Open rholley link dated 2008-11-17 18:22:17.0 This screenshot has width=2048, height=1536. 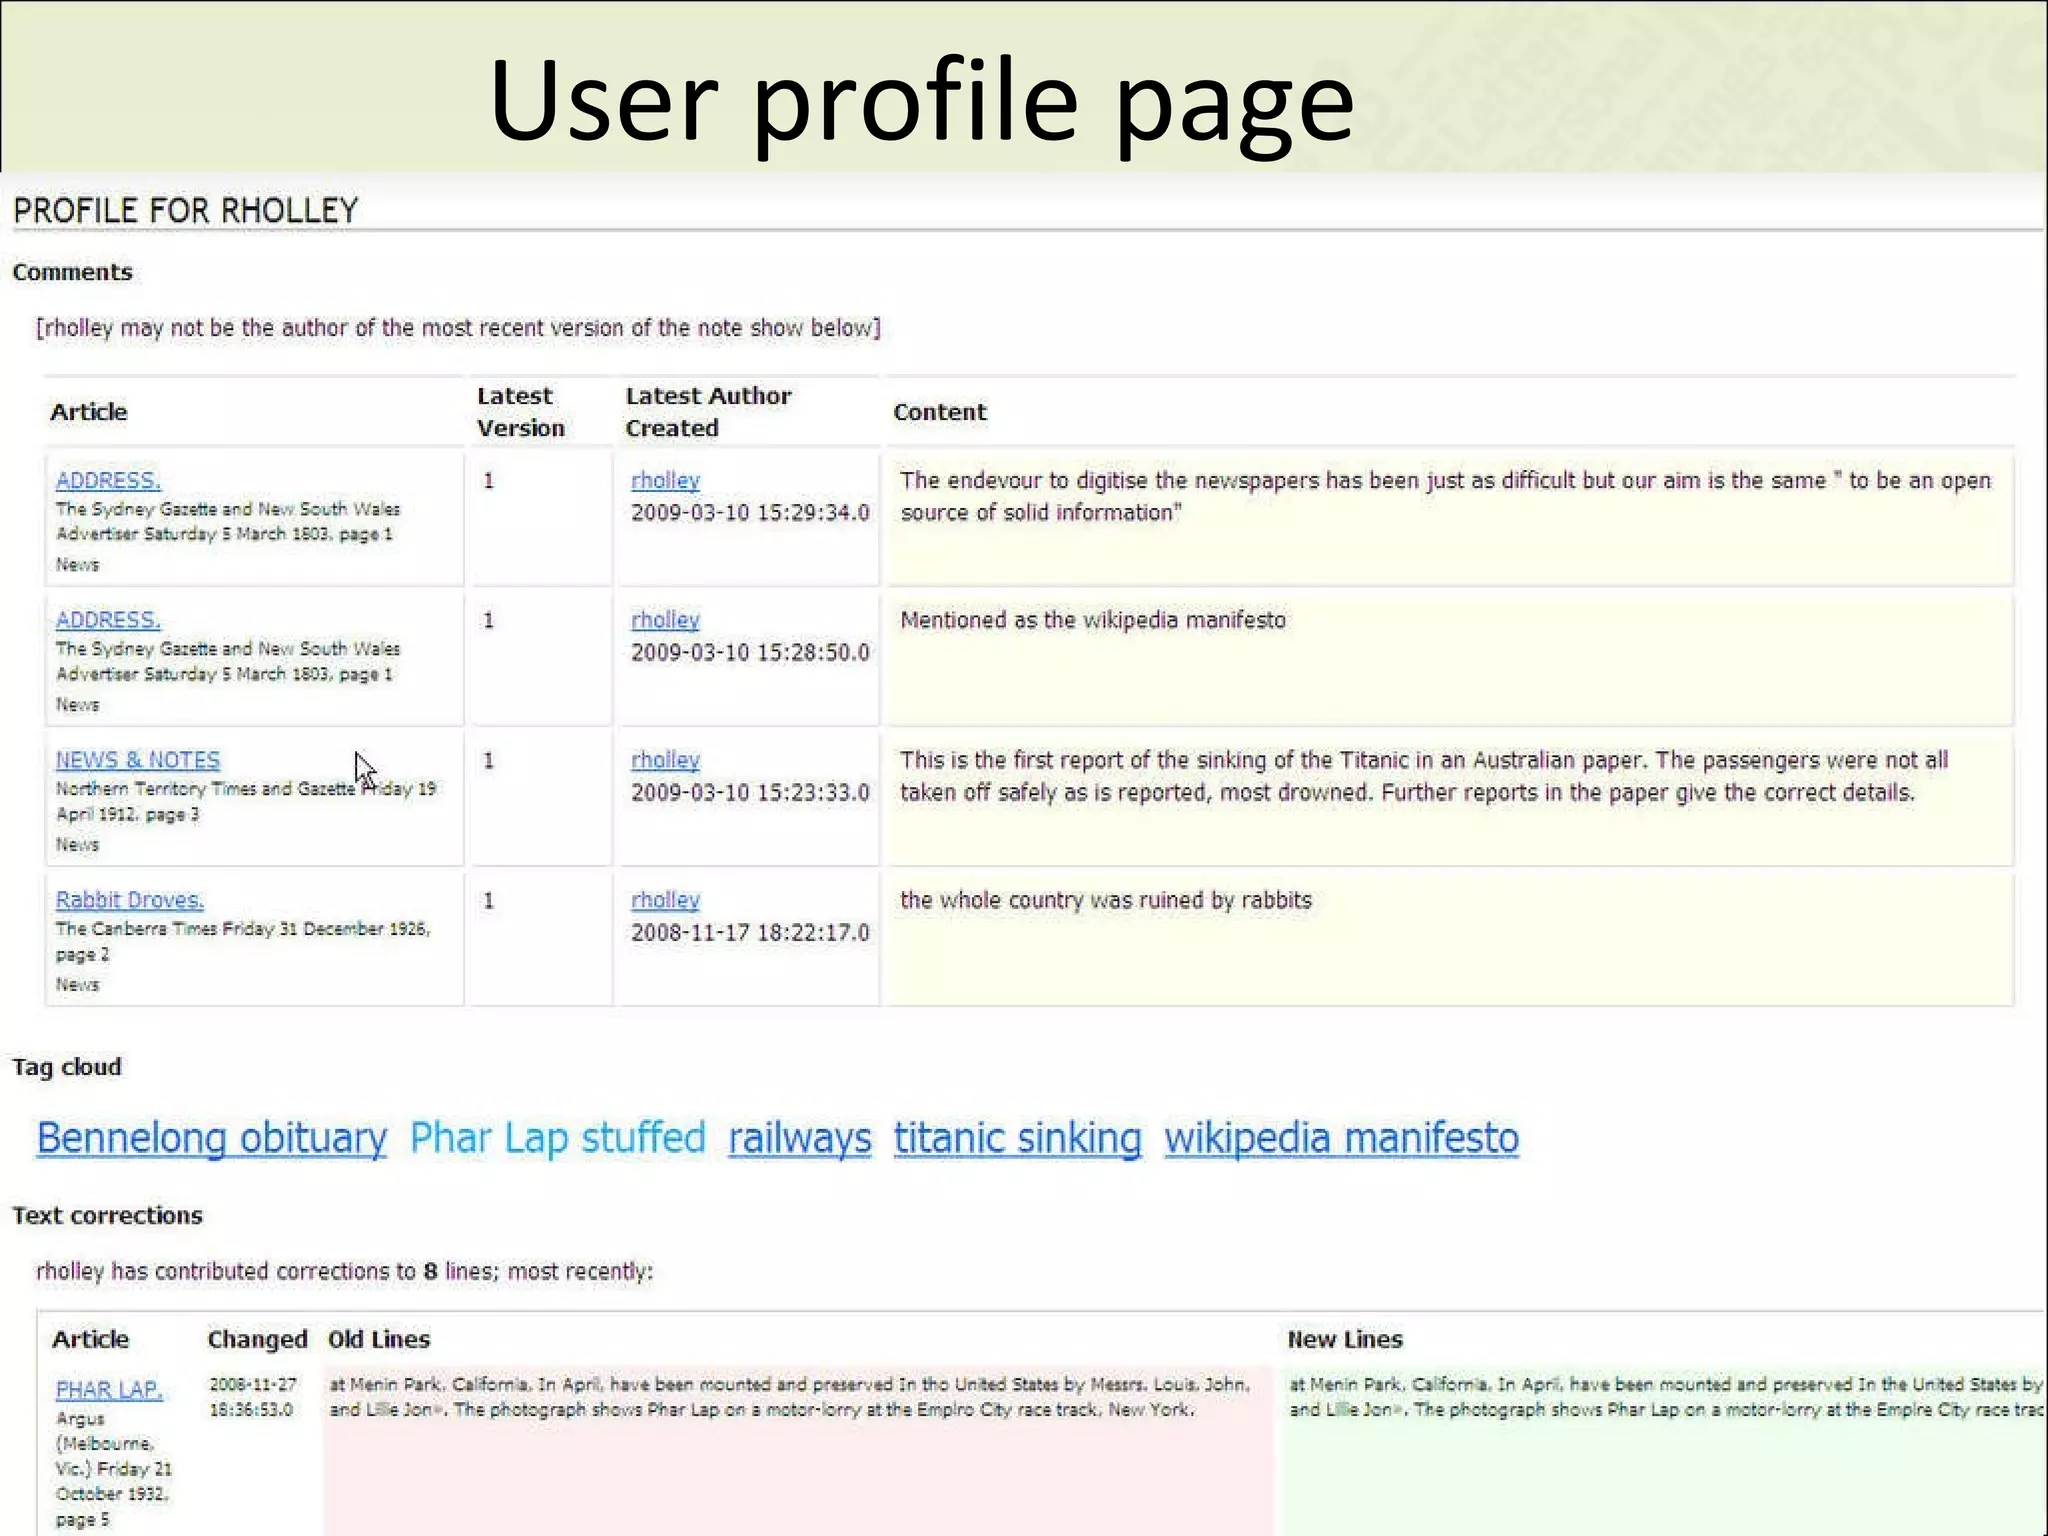point(665,900)
